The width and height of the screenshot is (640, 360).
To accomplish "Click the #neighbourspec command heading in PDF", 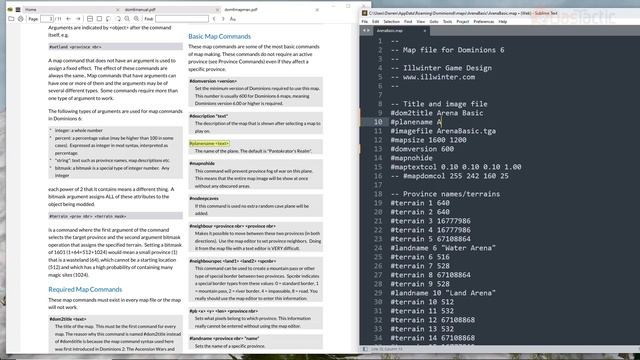I will [x=233, y=261].
